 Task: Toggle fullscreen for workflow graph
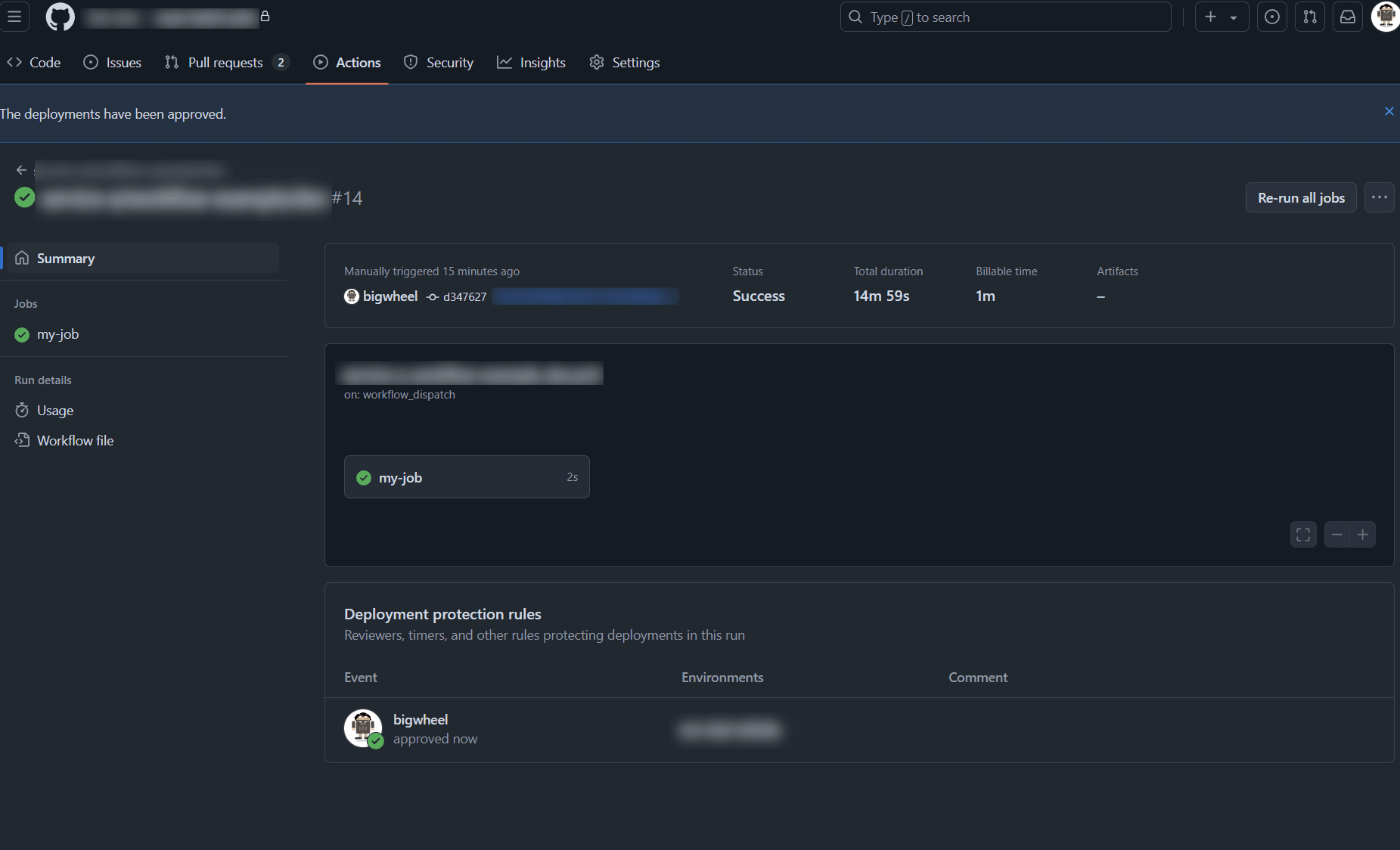pos(1303,535)
